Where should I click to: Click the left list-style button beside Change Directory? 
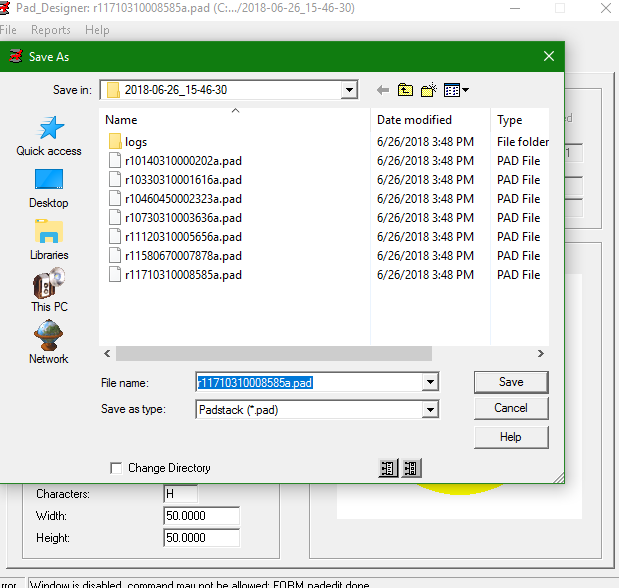click(388, 468)
